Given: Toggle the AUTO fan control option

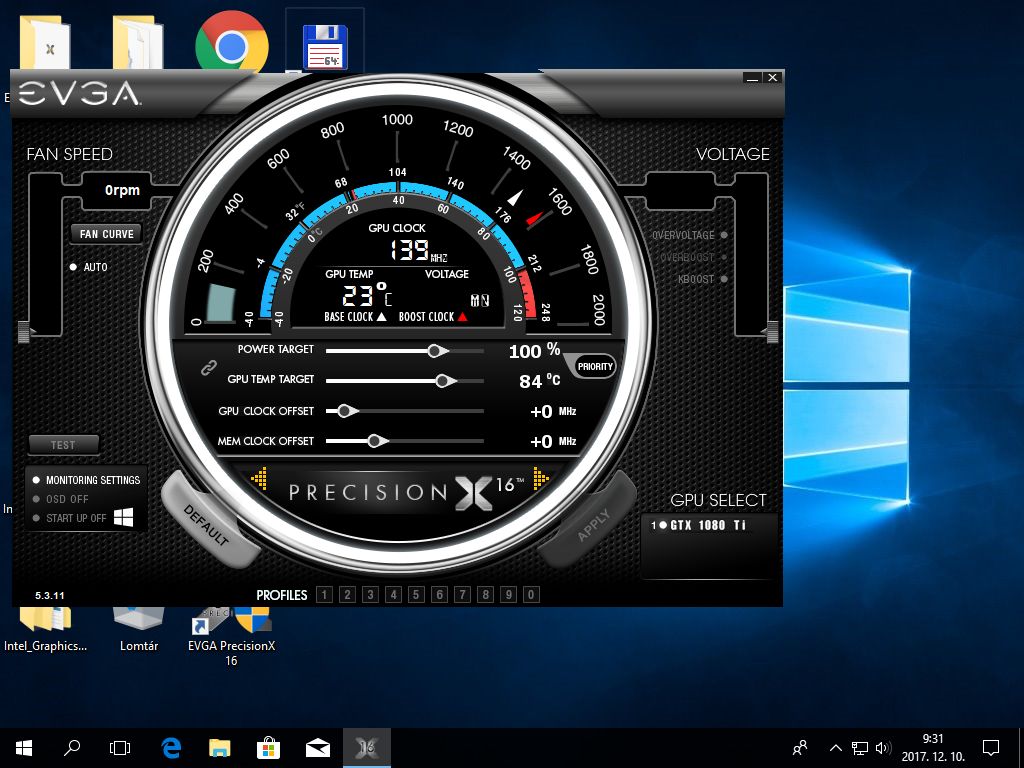Looking at the screenshot, I should (x=89, y=267).
